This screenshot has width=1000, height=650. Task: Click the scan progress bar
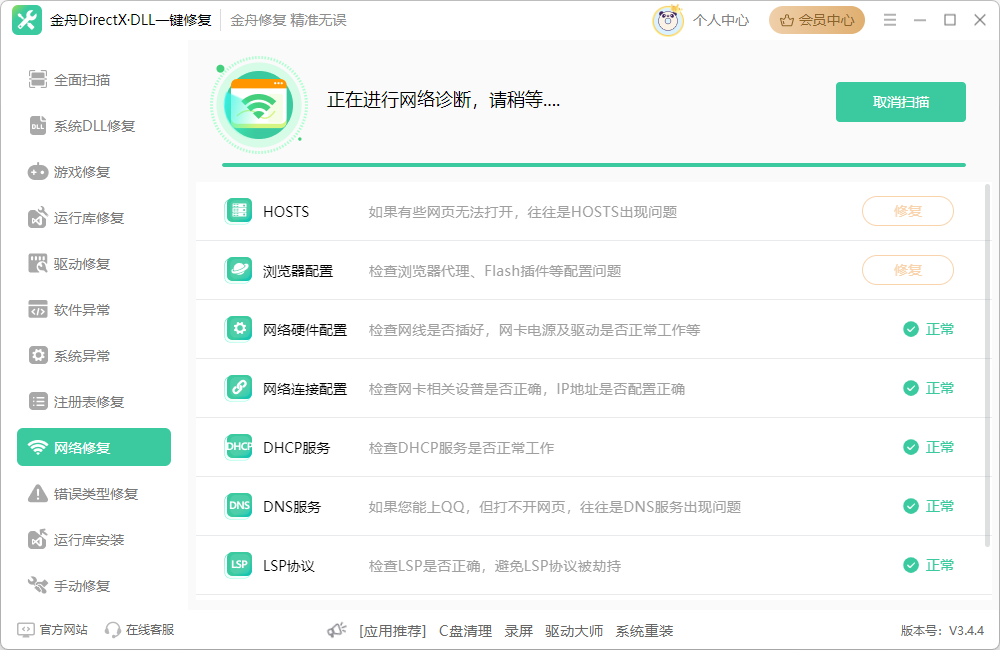[x=594, y=165]
